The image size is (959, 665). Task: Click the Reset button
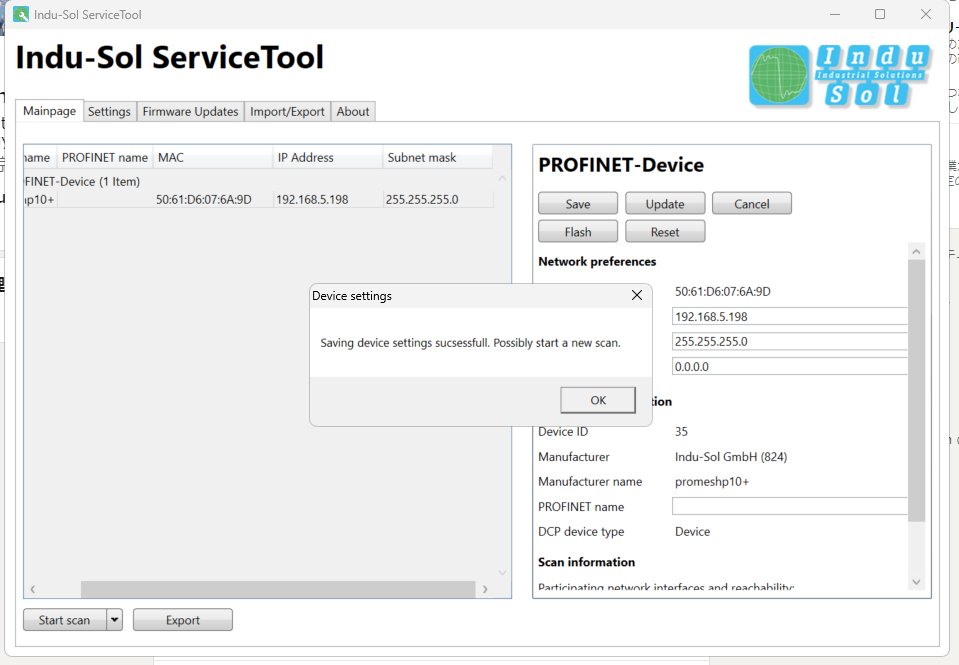(x=665, y=232)
